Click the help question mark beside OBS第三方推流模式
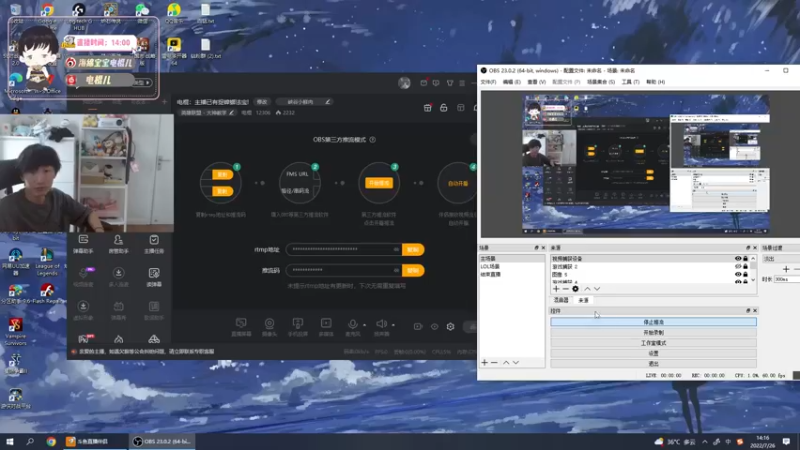Screen dimensions: 800x450 372,140
